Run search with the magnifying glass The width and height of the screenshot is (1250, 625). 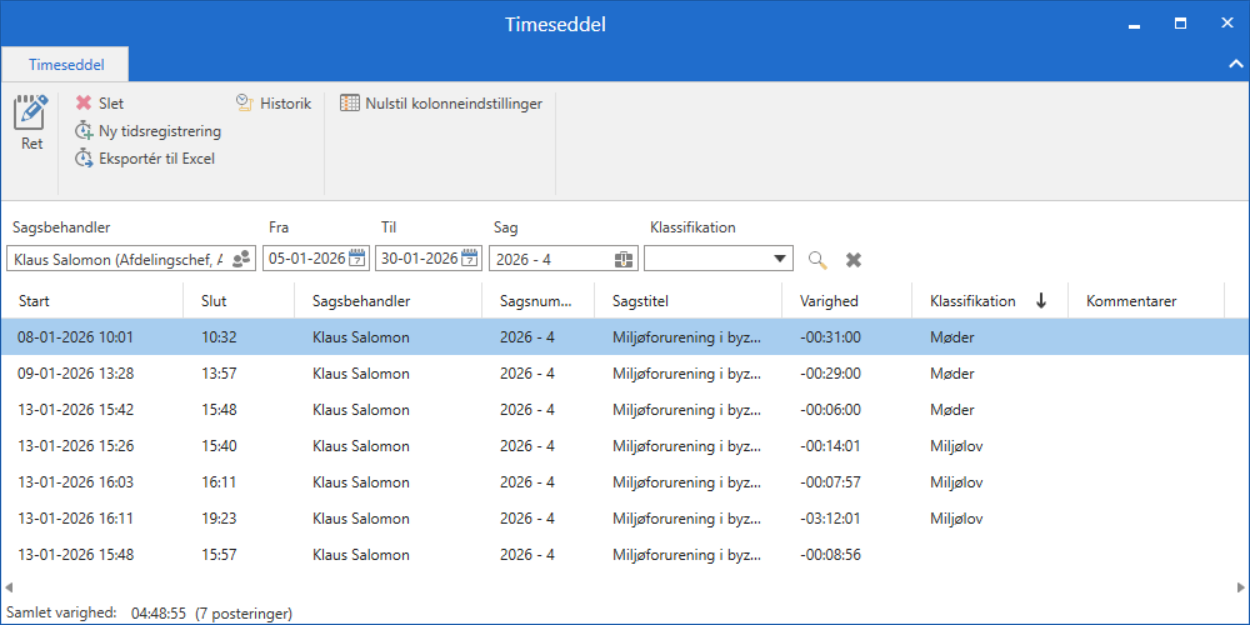[x=818, y=260]
